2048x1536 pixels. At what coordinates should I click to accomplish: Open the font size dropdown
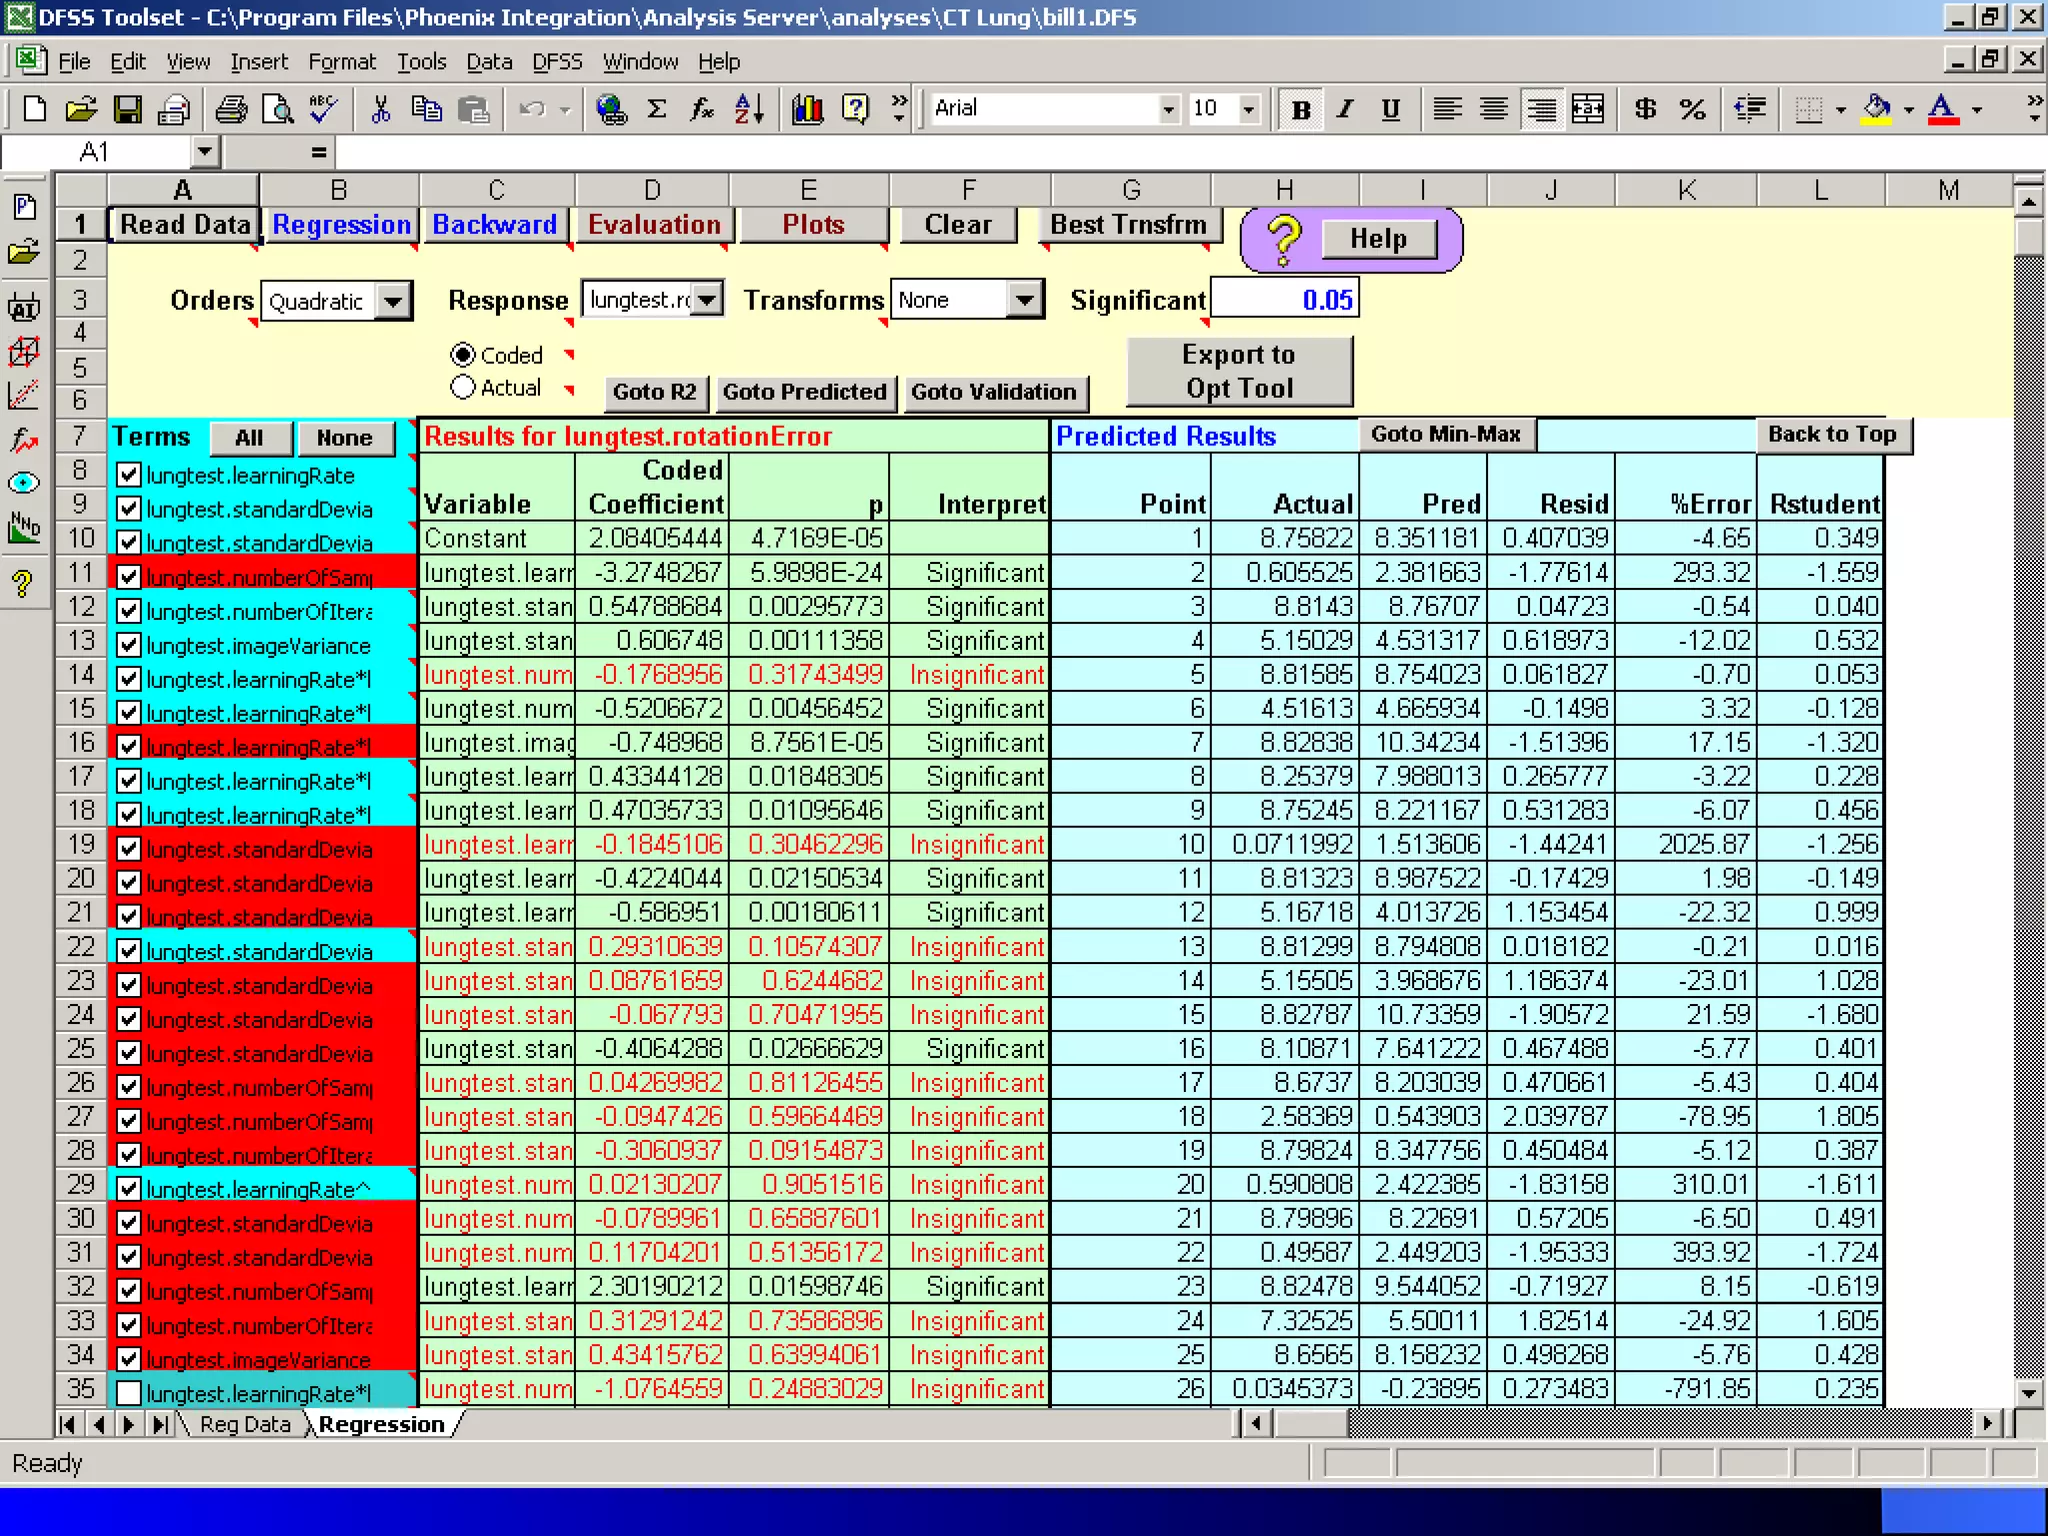tap(1248, 109)
